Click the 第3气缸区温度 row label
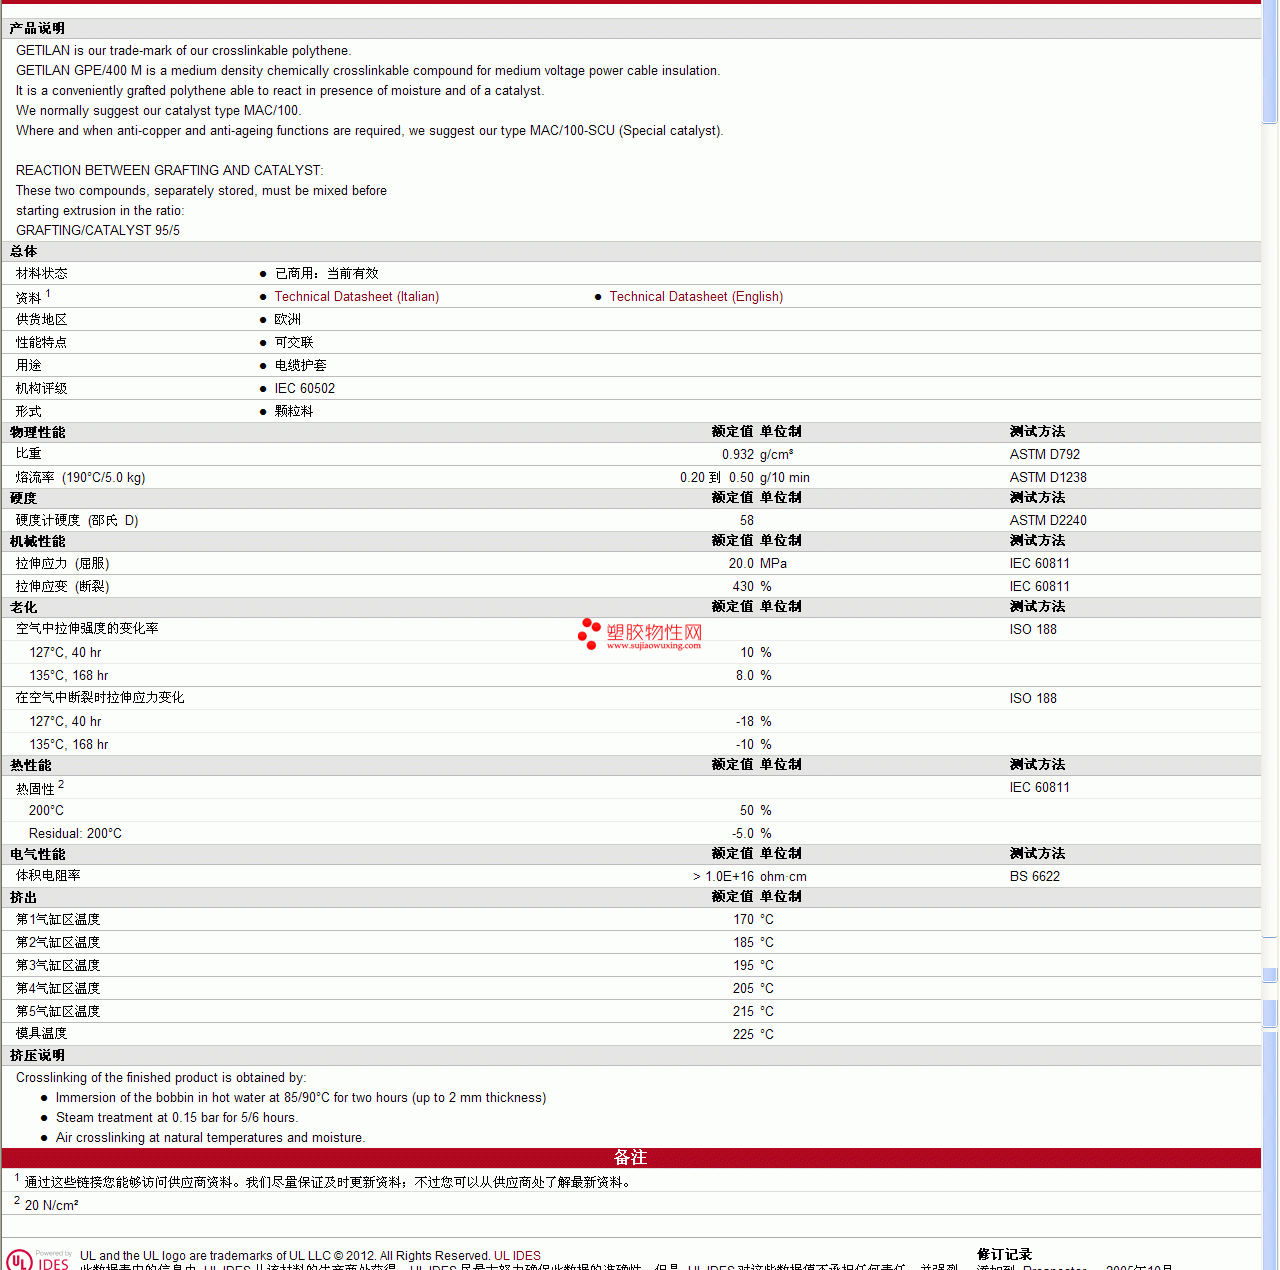 click(x=57, y=966)
